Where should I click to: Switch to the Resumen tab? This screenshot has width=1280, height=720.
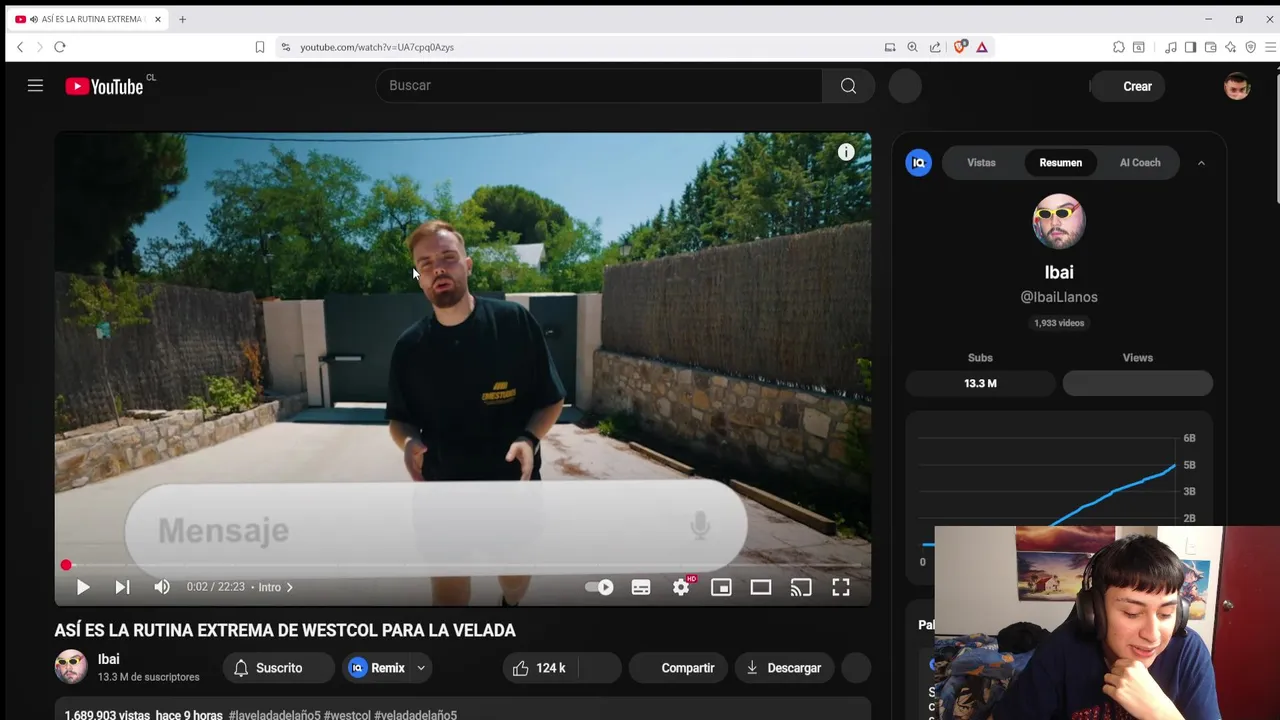coord(1060,163)
